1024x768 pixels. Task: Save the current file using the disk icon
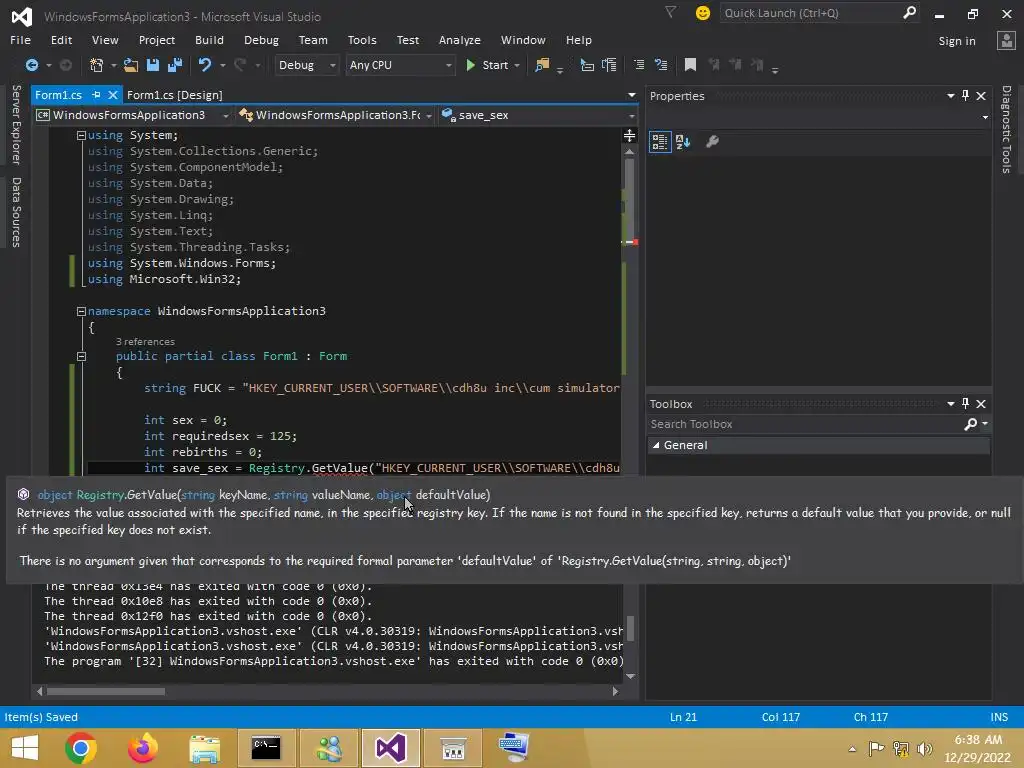pyautogui.click(x=153, y=65)
